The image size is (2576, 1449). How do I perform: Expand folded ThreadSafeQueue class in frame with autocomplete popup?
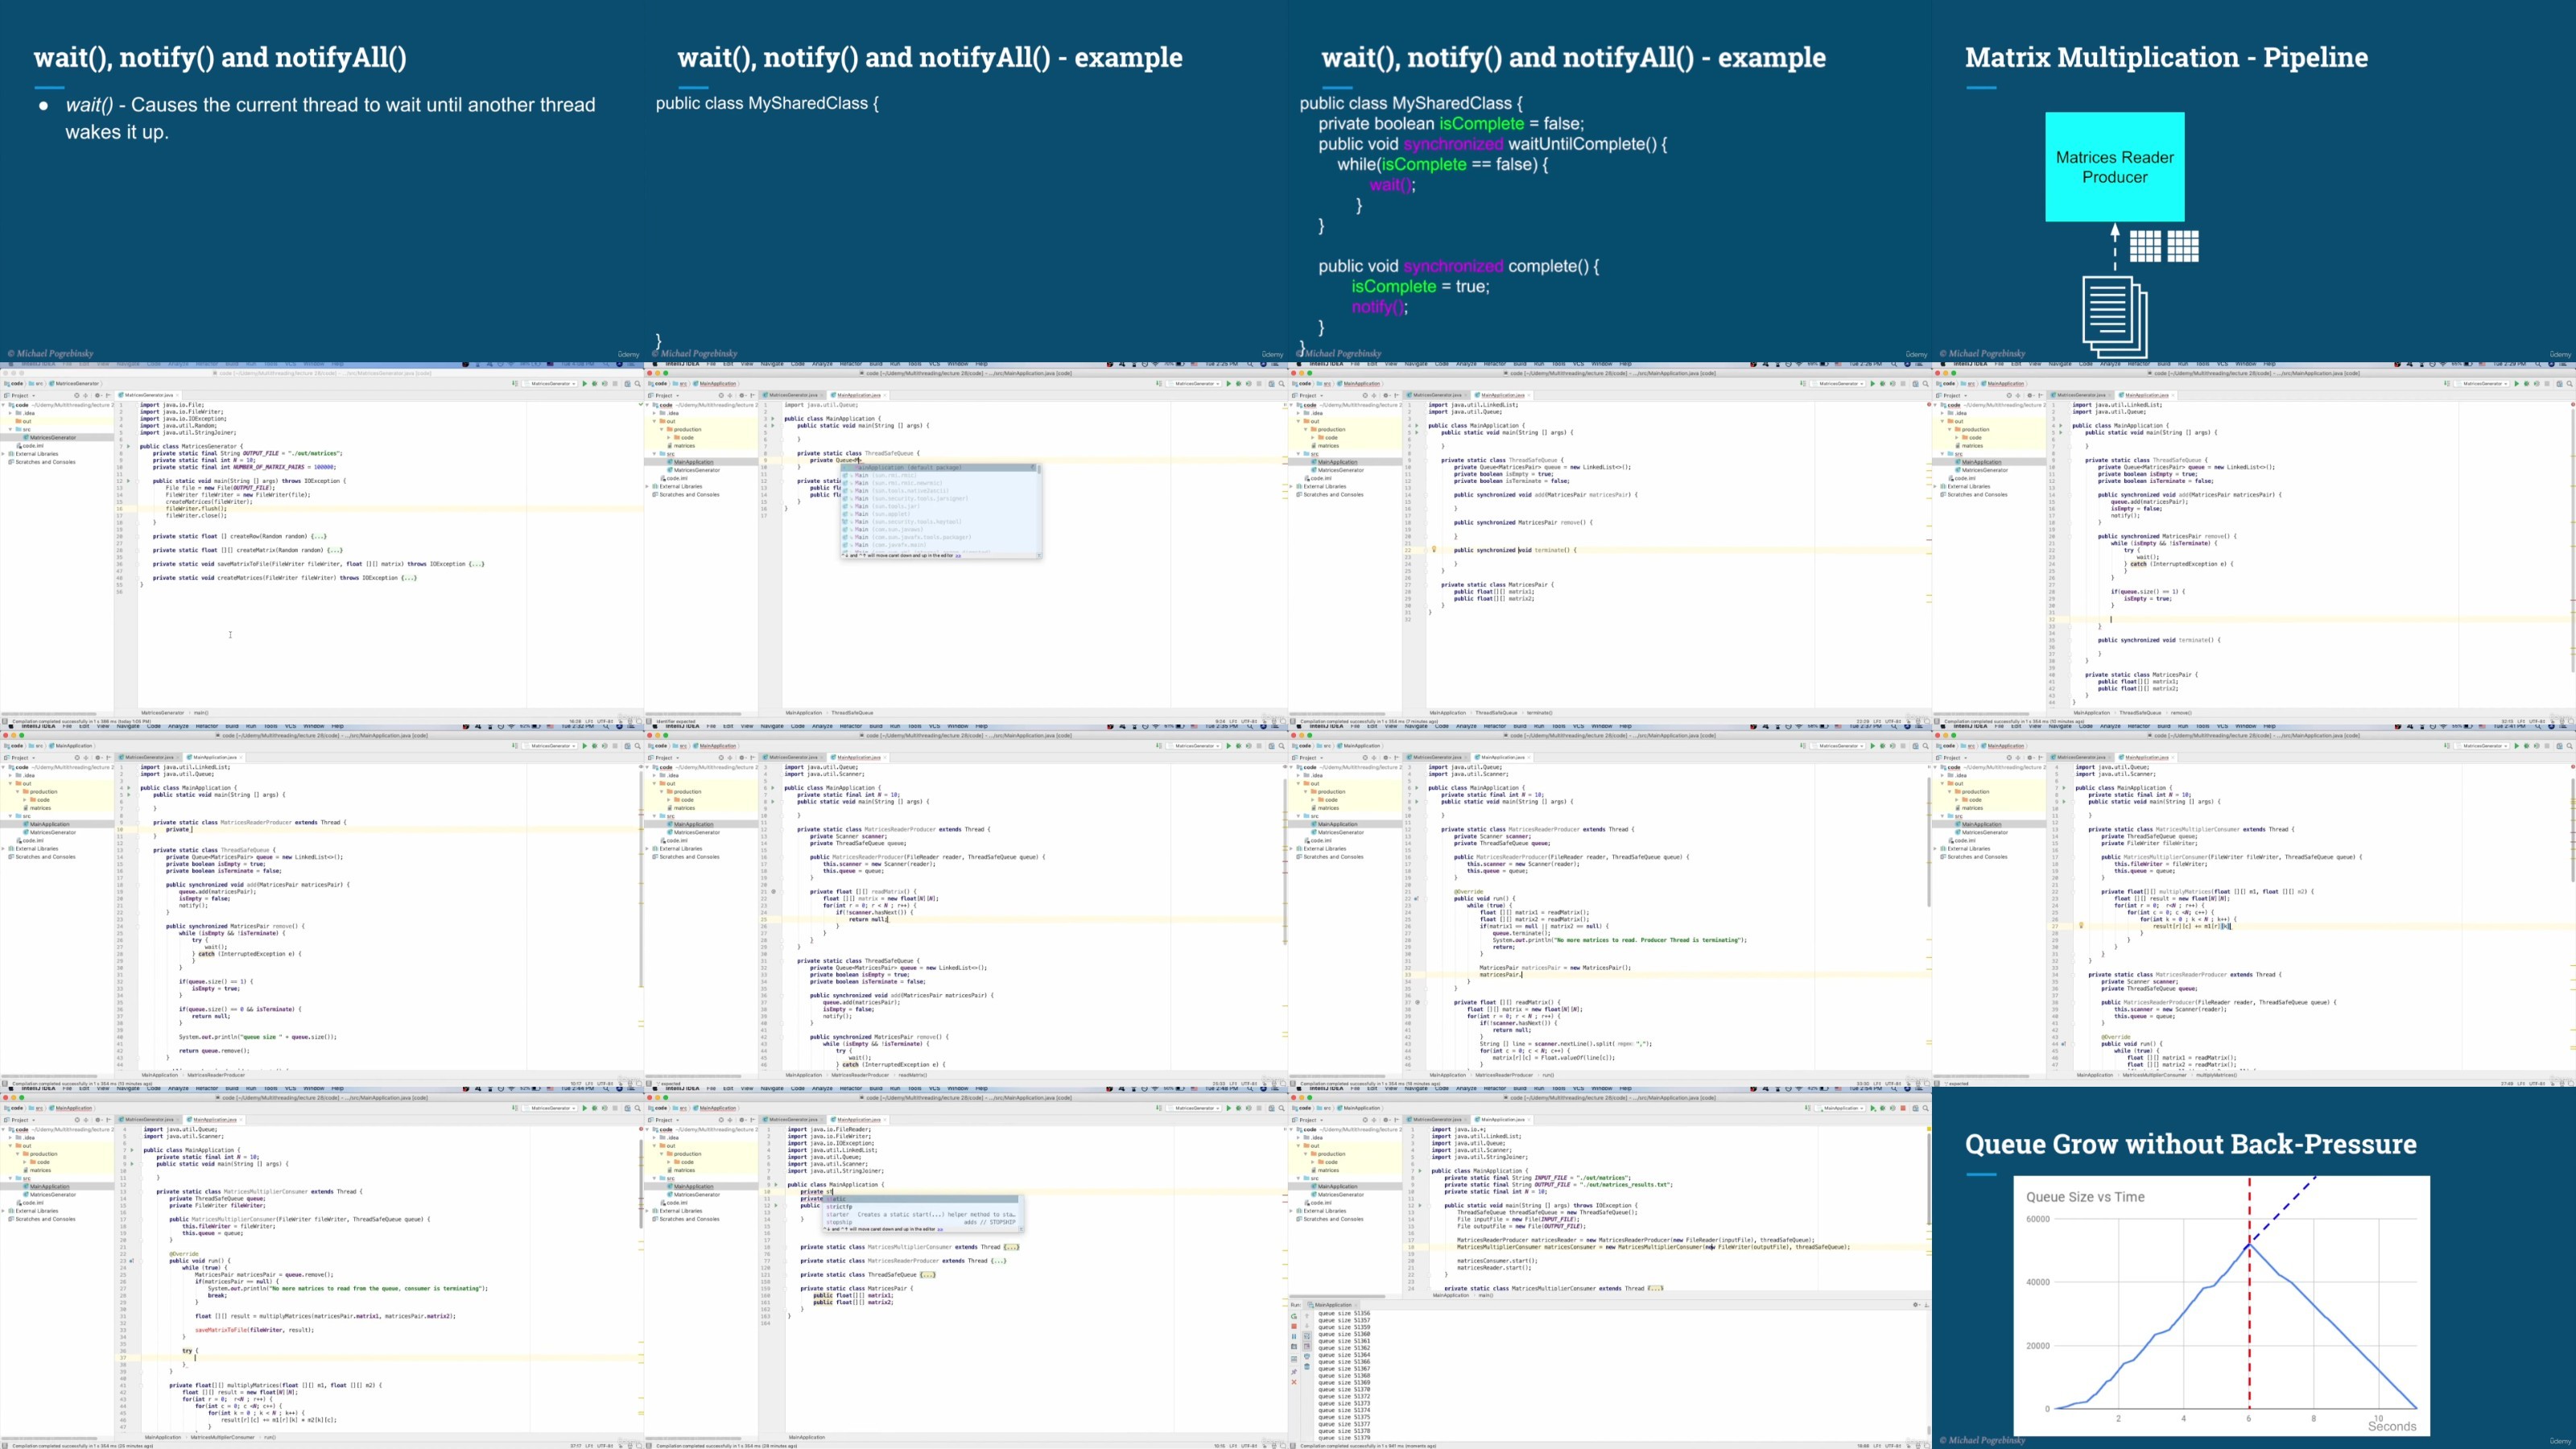(928, 1275)
